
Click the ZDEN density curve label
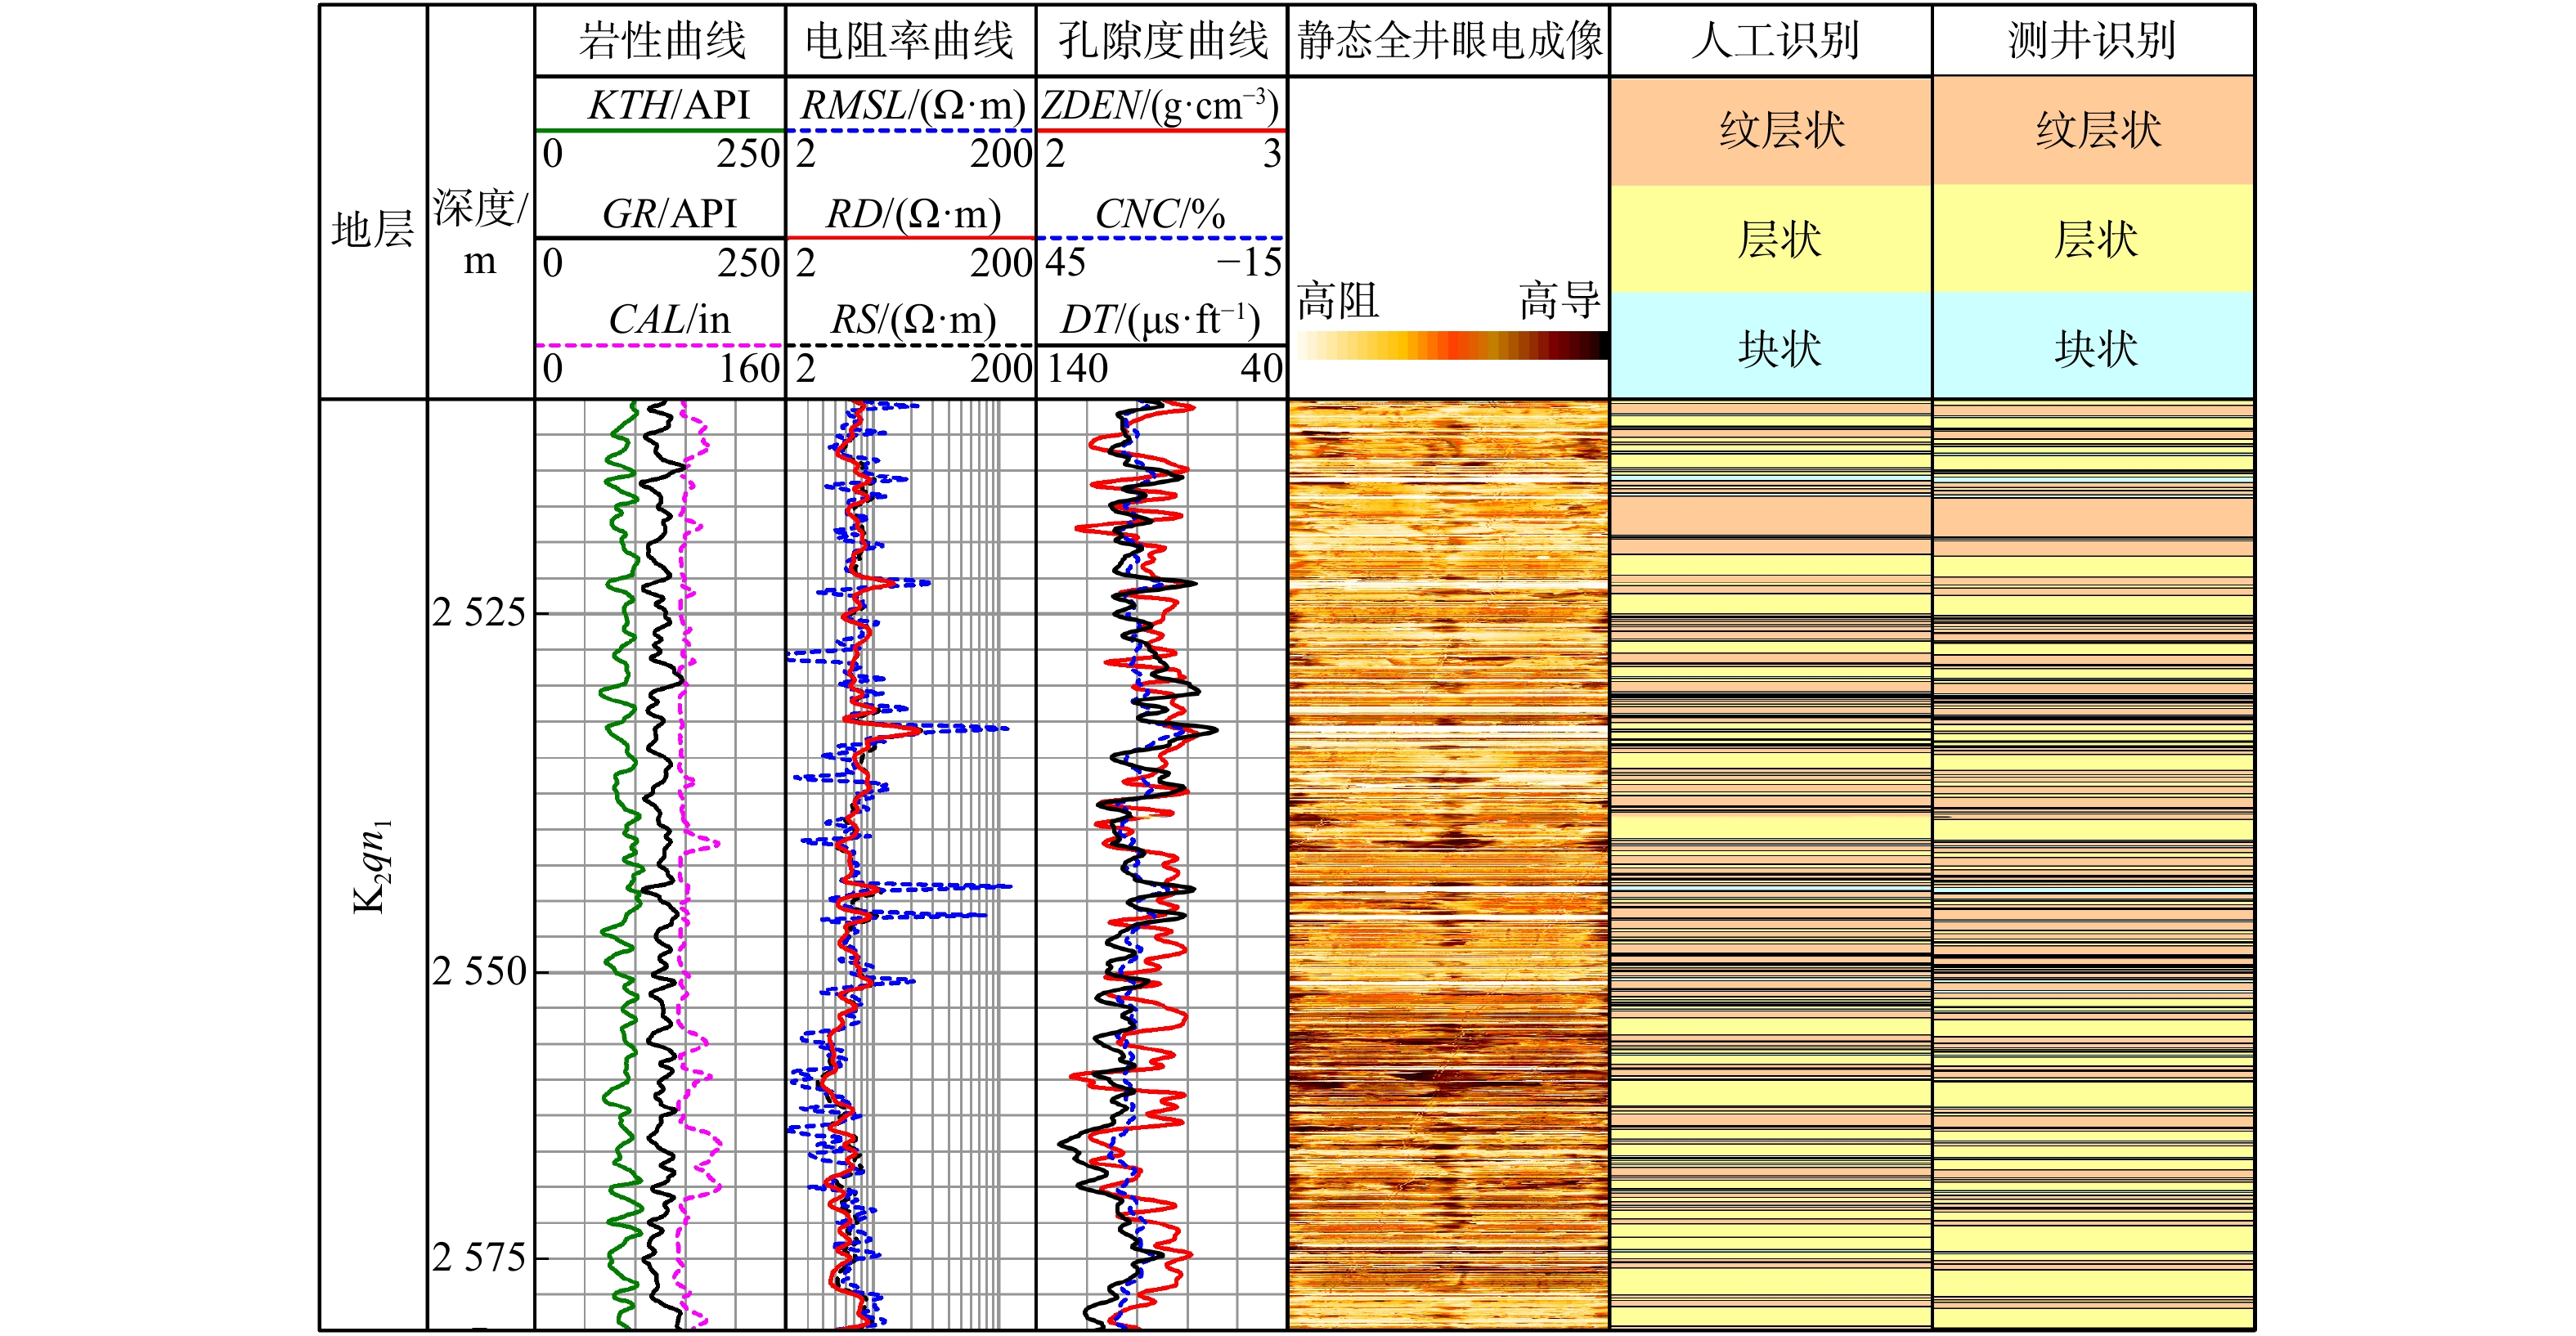(x=1161, y=106)
